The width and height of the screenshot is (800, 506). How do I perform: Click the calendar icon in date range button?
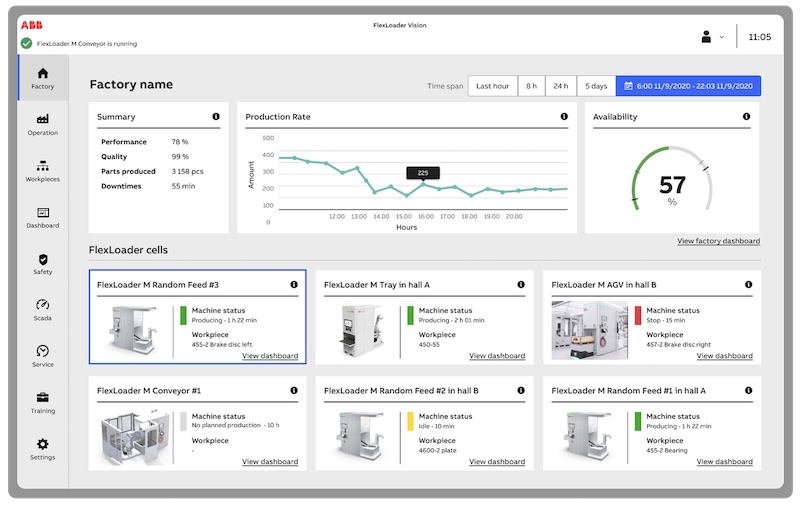[629, 86]
